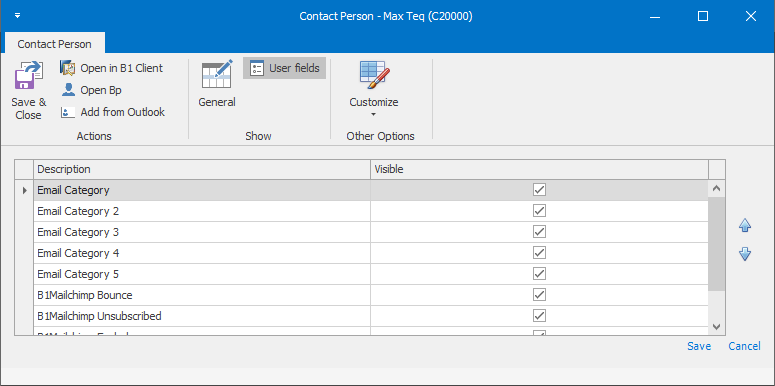Choose Add from Outlook
Image resolution: width=775 pixels, height=386 pixels.
[x=113, y=112]
